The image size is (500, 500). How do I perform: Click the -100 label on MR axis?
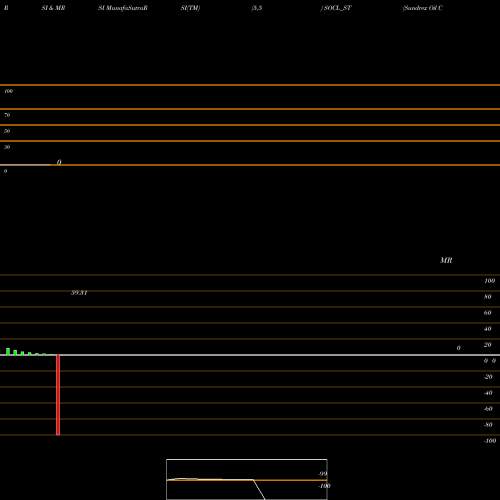(490, 441)
